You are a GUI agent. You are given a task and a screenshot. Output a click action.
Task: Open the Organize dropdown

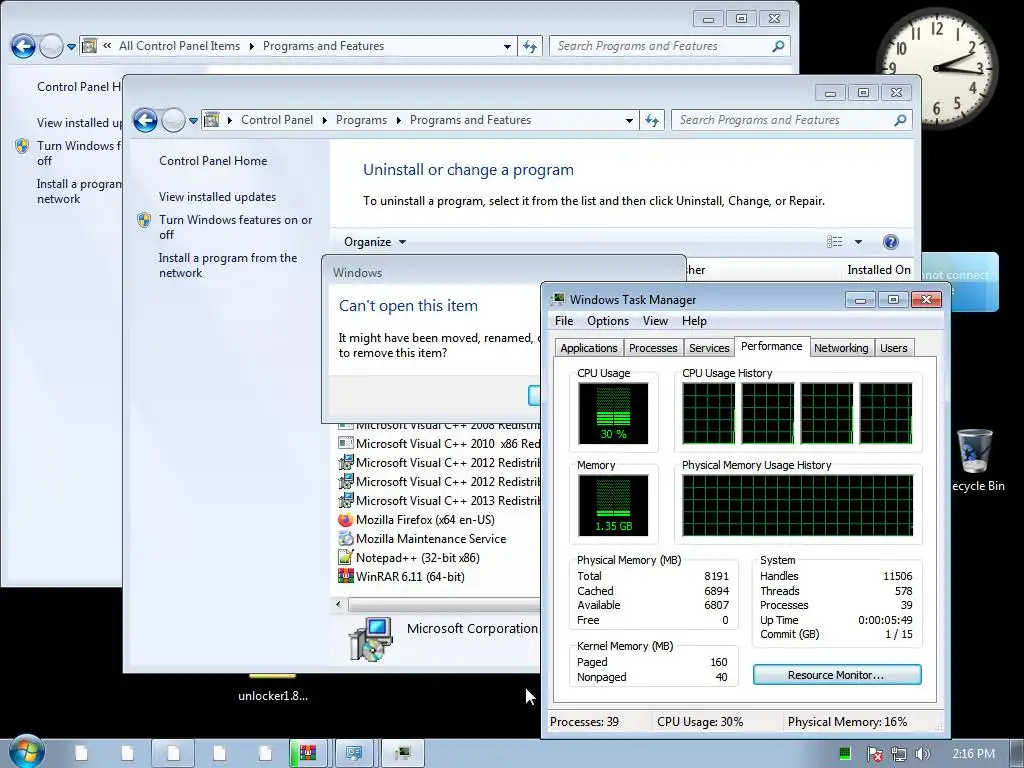click(375, 242)
